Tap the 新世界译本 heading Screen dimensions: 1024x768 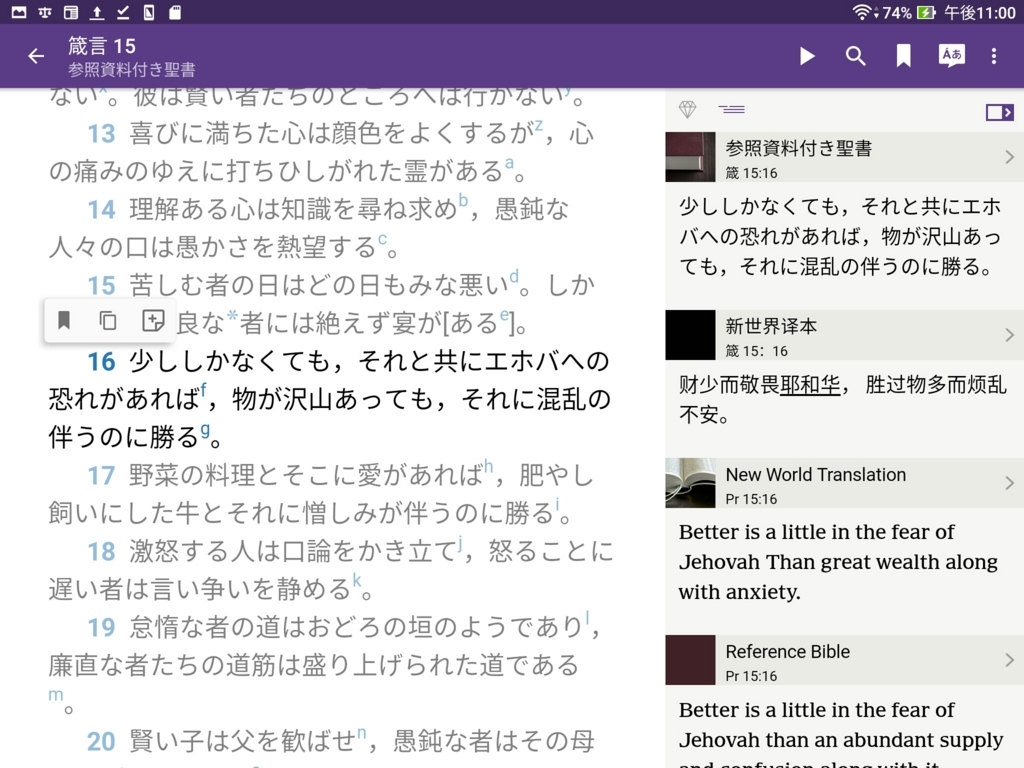coord(771,326)
